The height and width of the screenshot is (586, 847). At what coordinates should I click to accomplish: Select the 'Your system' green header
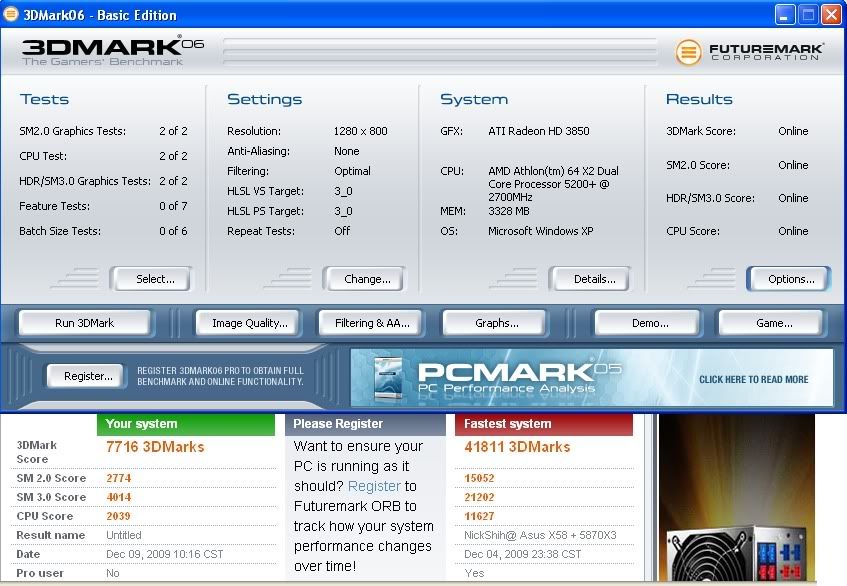[186, 424]
